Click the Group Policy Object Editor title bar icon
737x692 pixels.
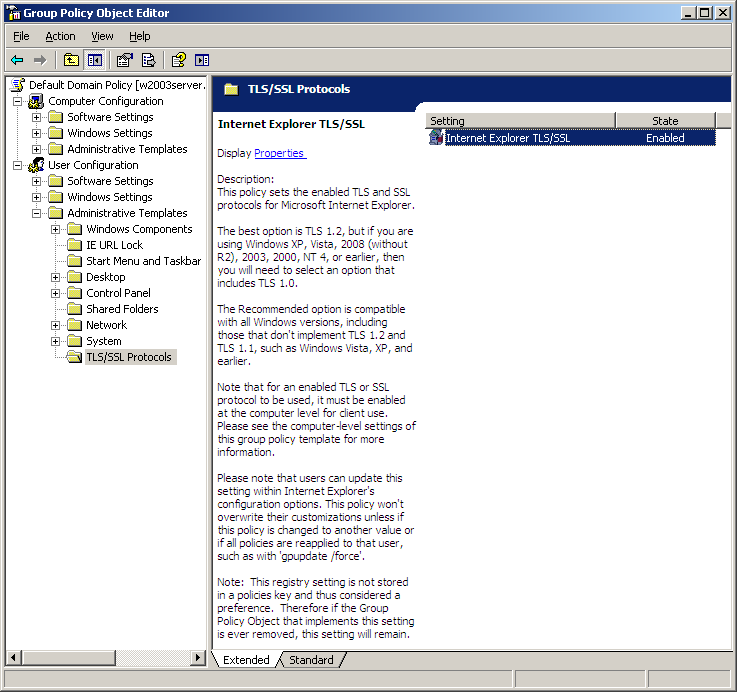(14, 13)
